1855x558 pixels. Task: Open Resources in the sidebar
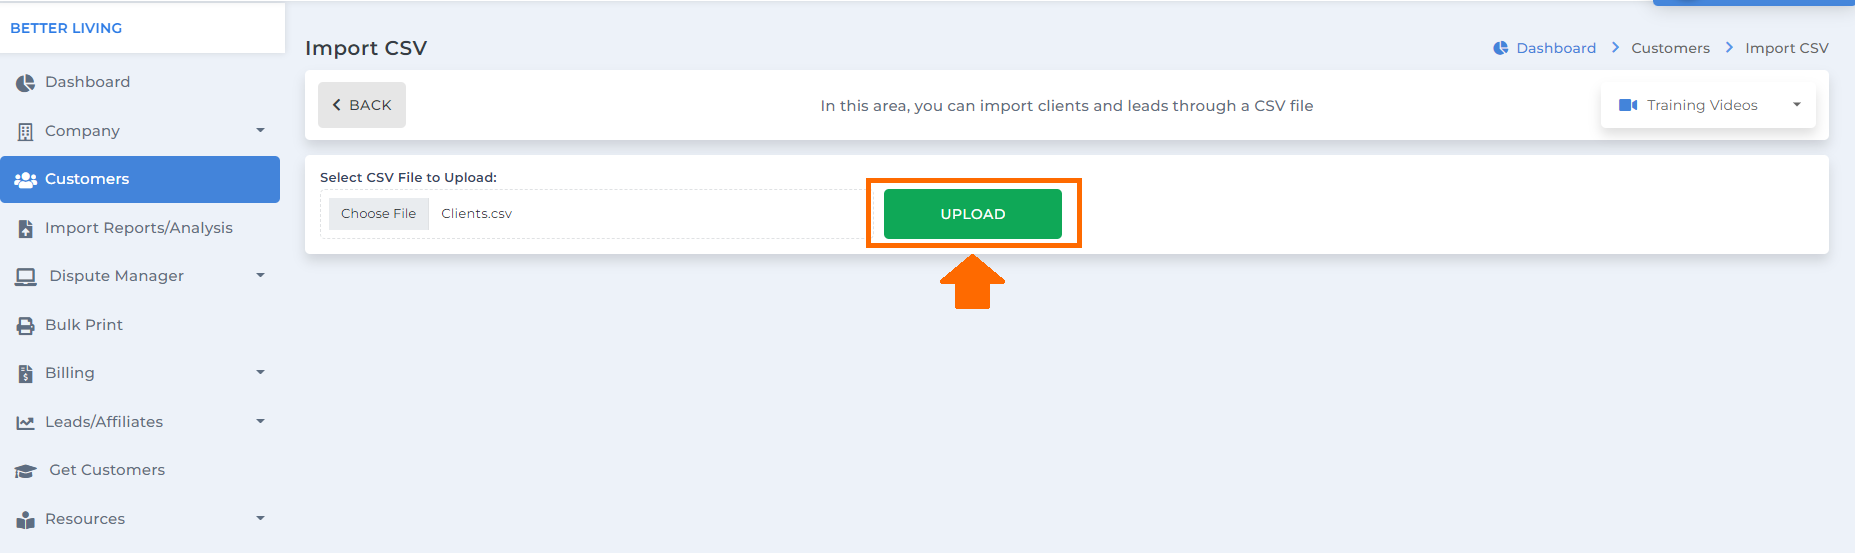pyautogui.click(x=140, y=519)
